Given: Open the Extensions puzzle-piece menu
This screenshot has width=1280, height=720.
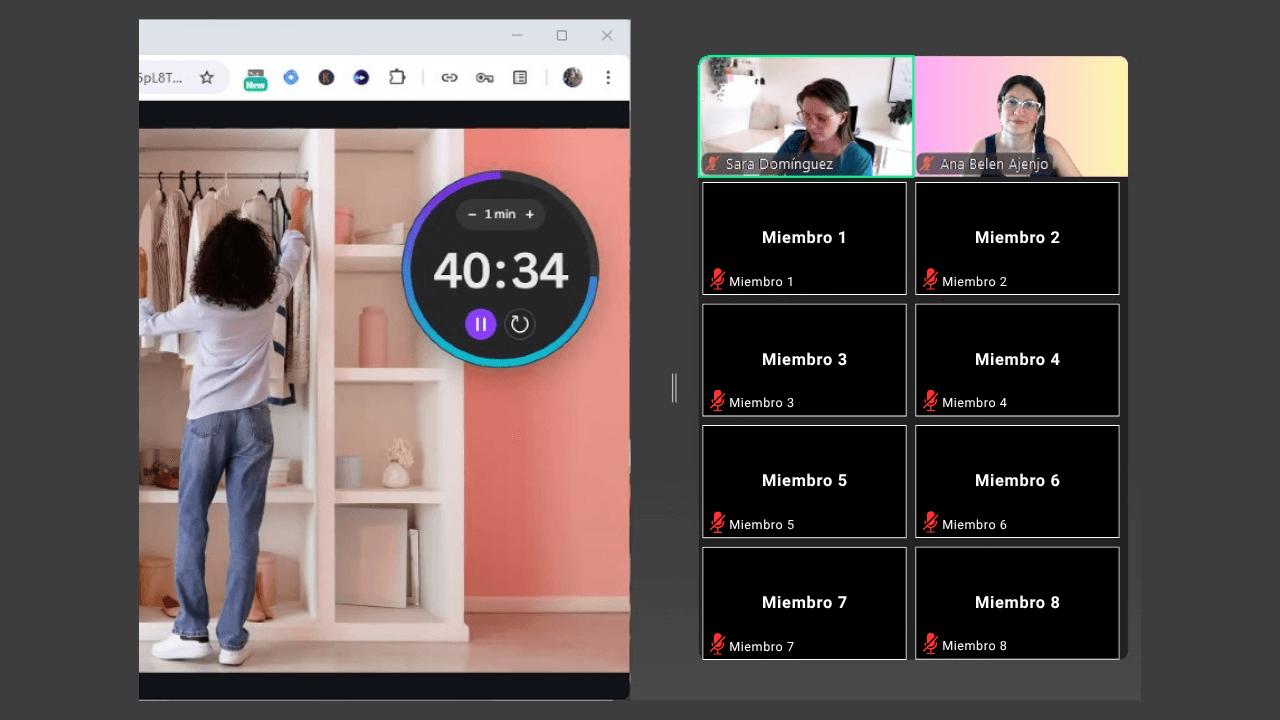Looking at the screenshot, I should [x=397, y=77].
